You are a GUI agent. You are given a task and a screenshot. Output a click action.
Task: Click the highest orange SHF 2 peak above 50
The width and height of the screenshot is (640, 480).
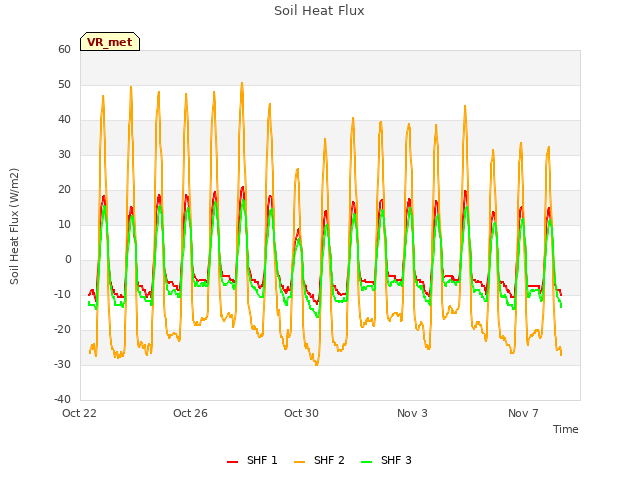pyautogui.click(x=242, y=83)
